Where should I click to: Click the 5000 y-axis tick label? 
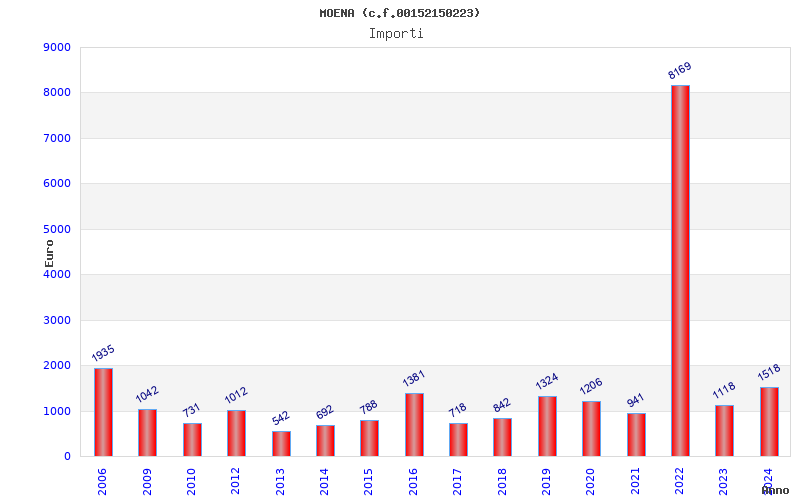(57, 230)
